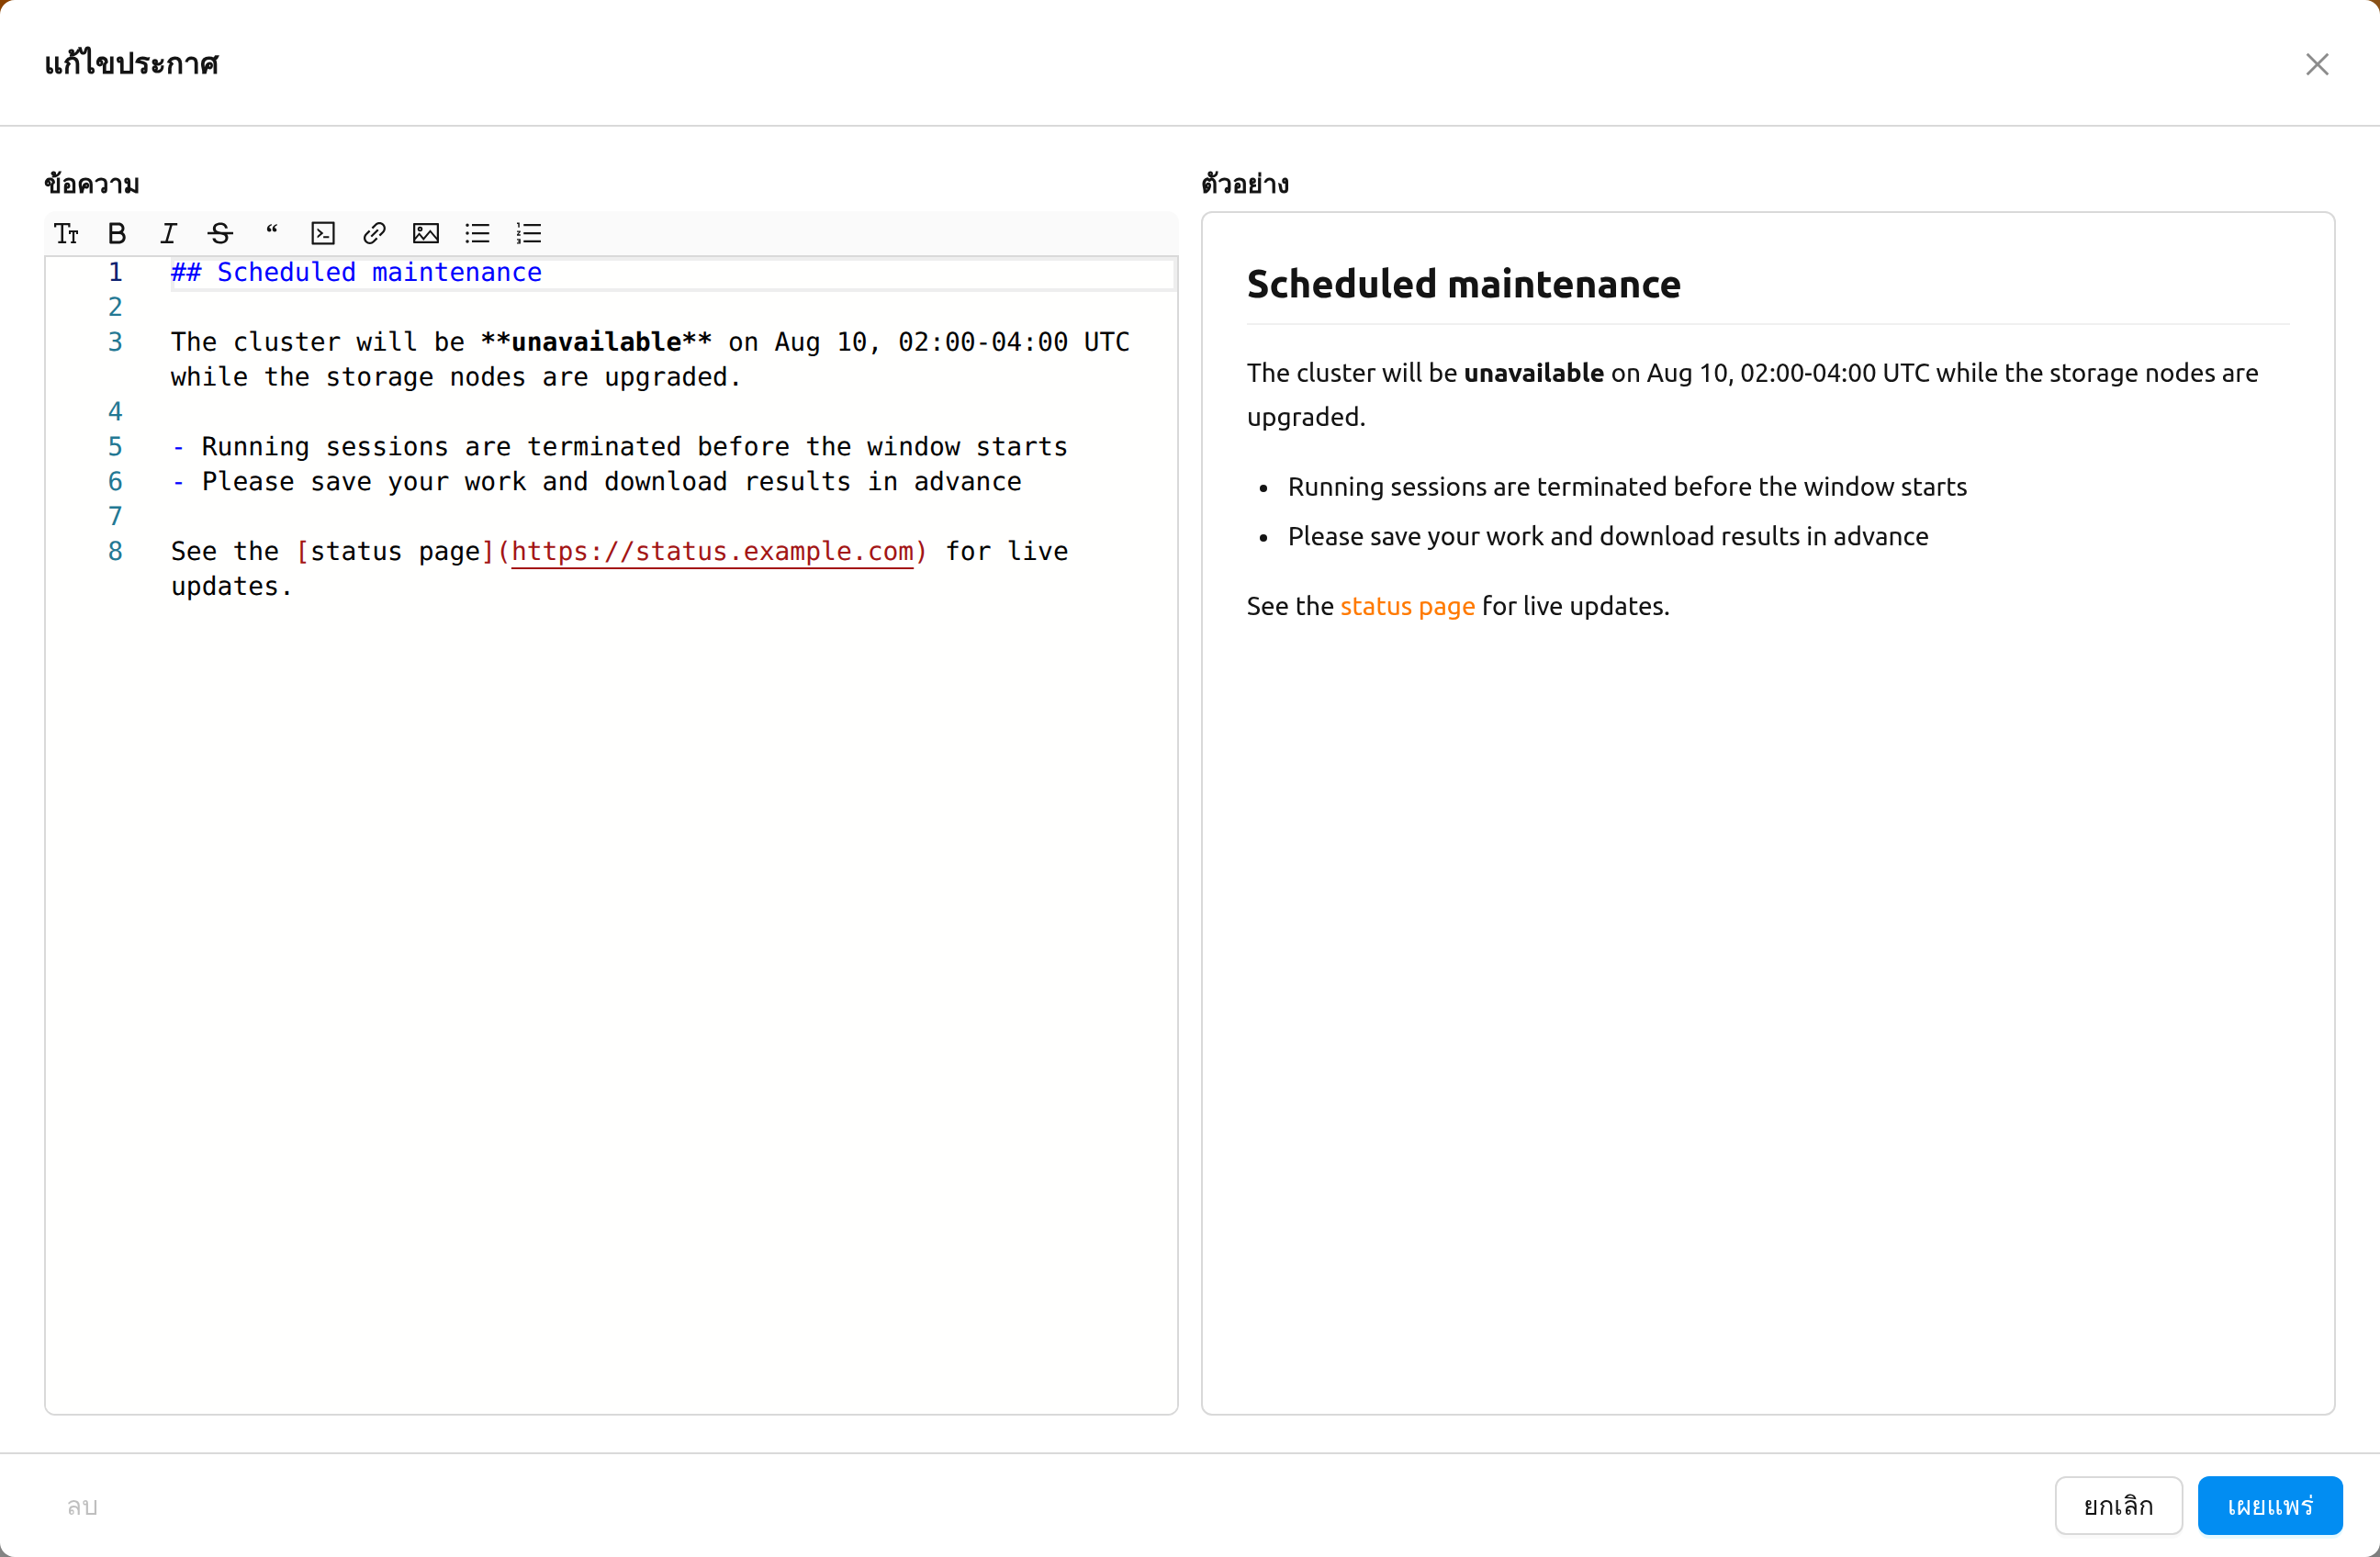Click the blue เผยแพร่ publish button
The width and height of the screenshot is (2380, 1557).
(2270, 1505)
